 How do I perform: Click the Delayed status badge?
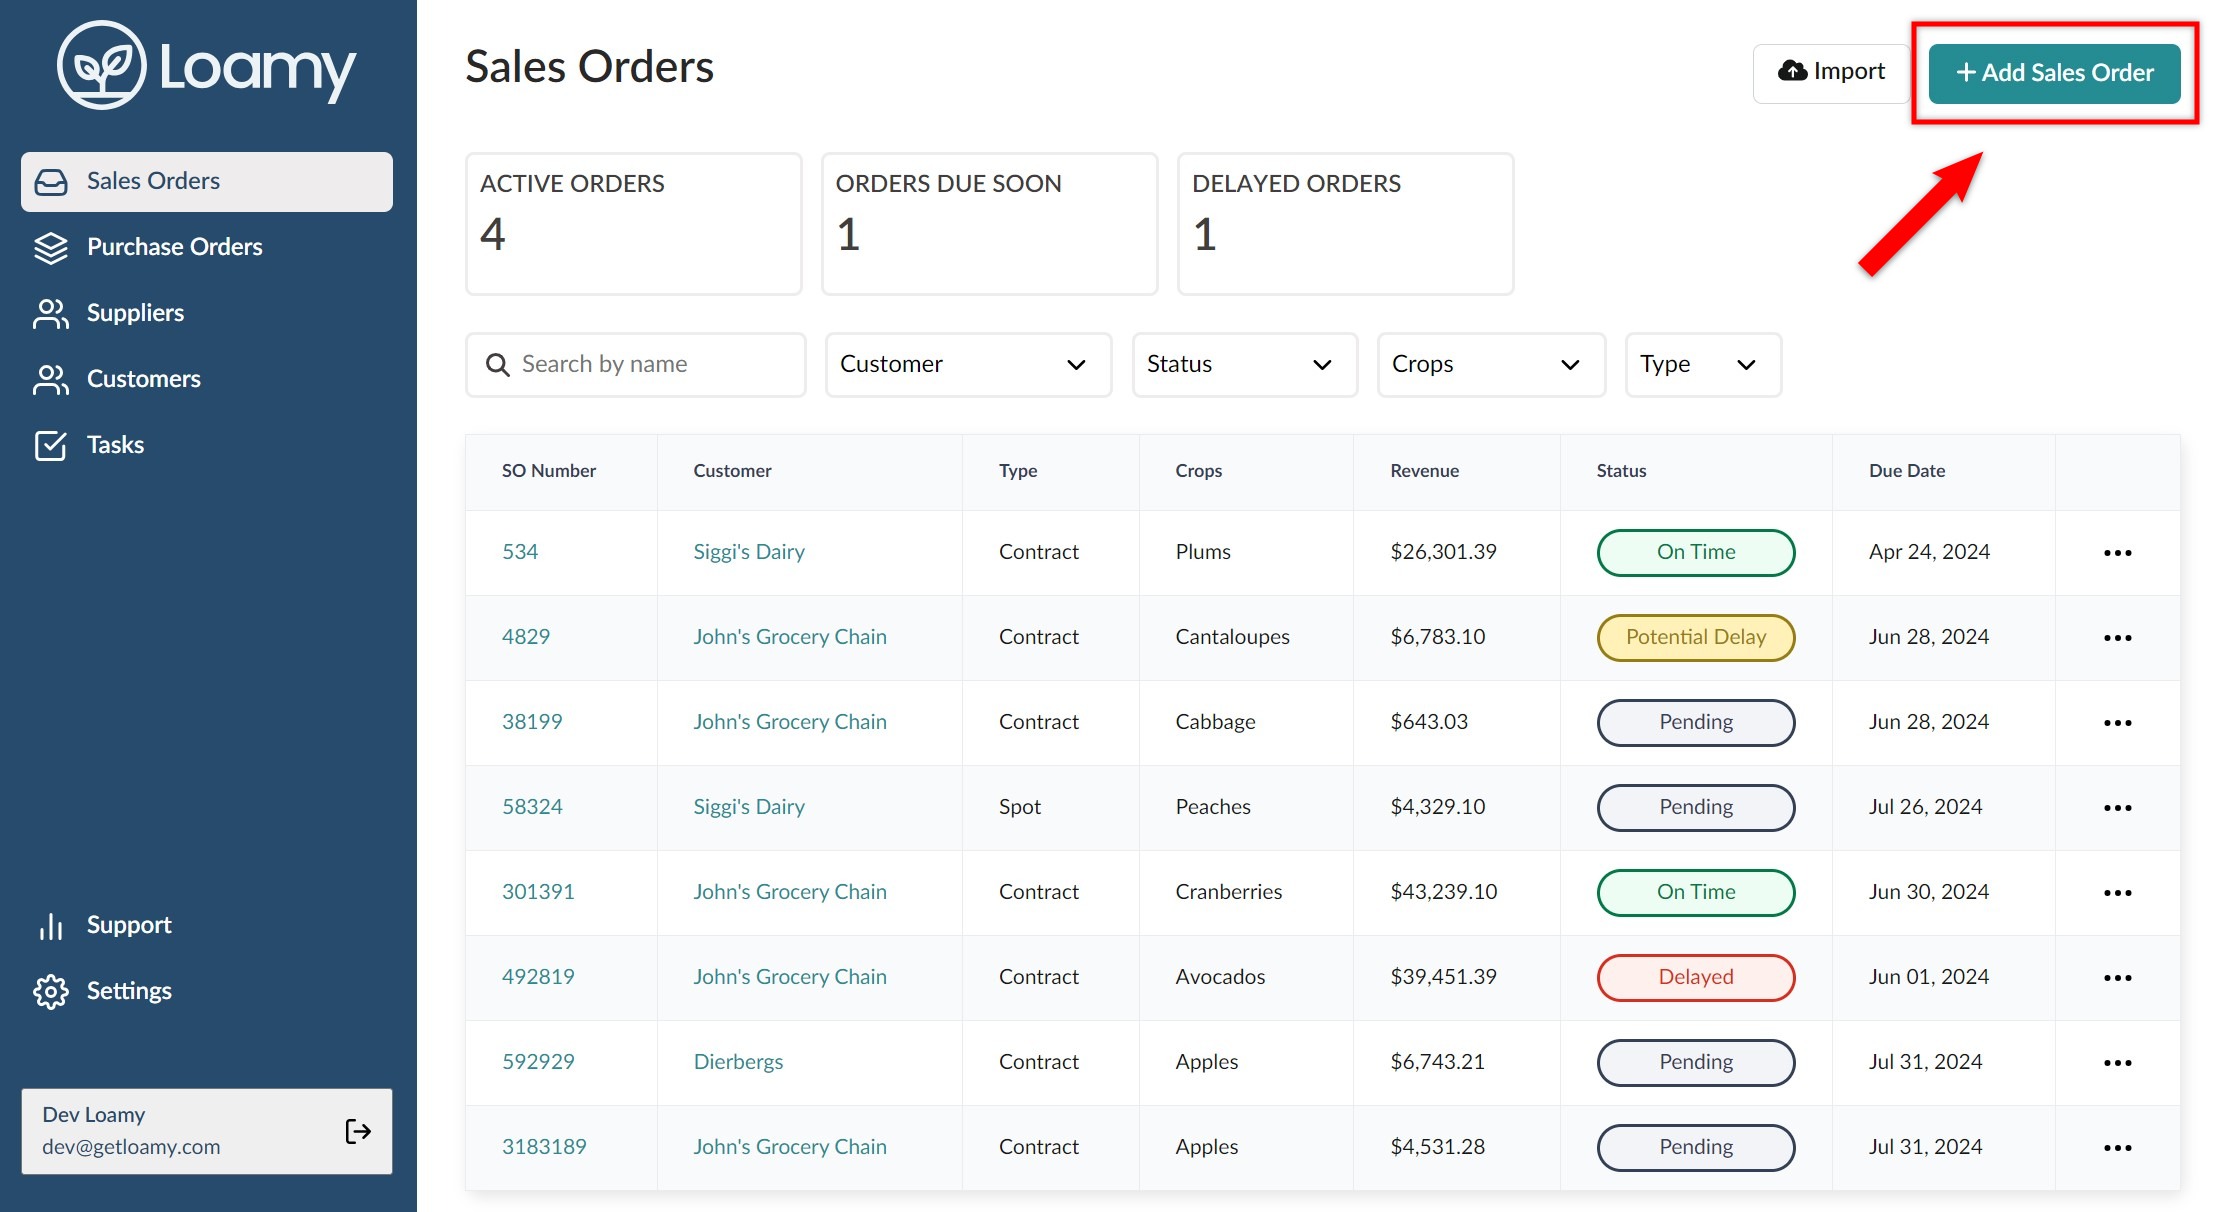tap(1696, 978)
